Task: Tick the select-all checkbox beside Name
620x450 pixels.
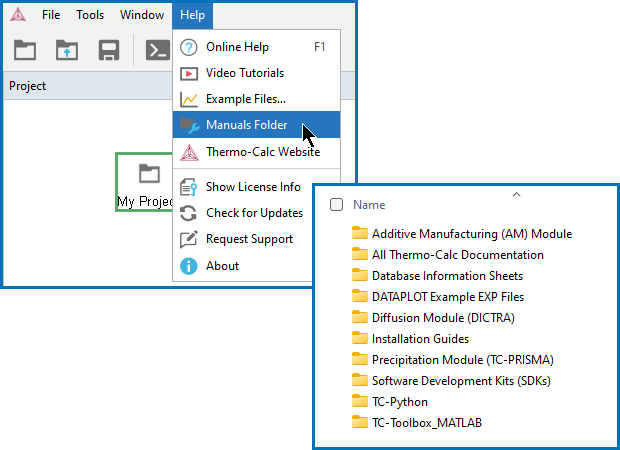Action: tap(336, 204)
